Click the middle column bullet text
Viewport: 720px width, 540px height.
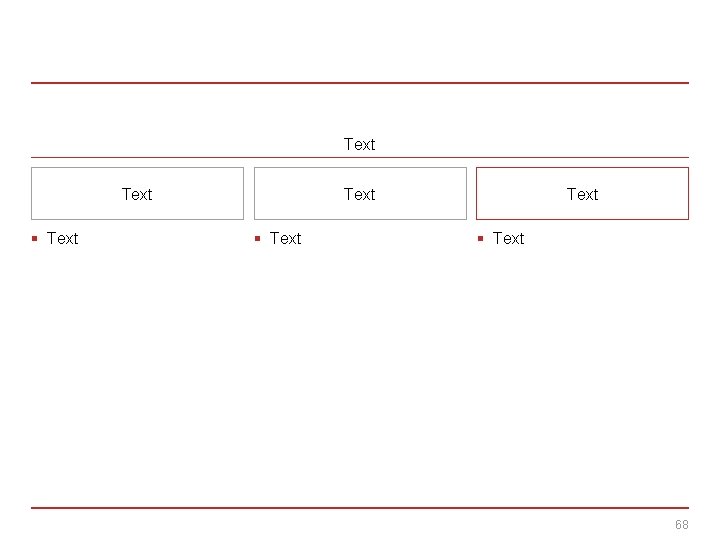pos(285,238)
